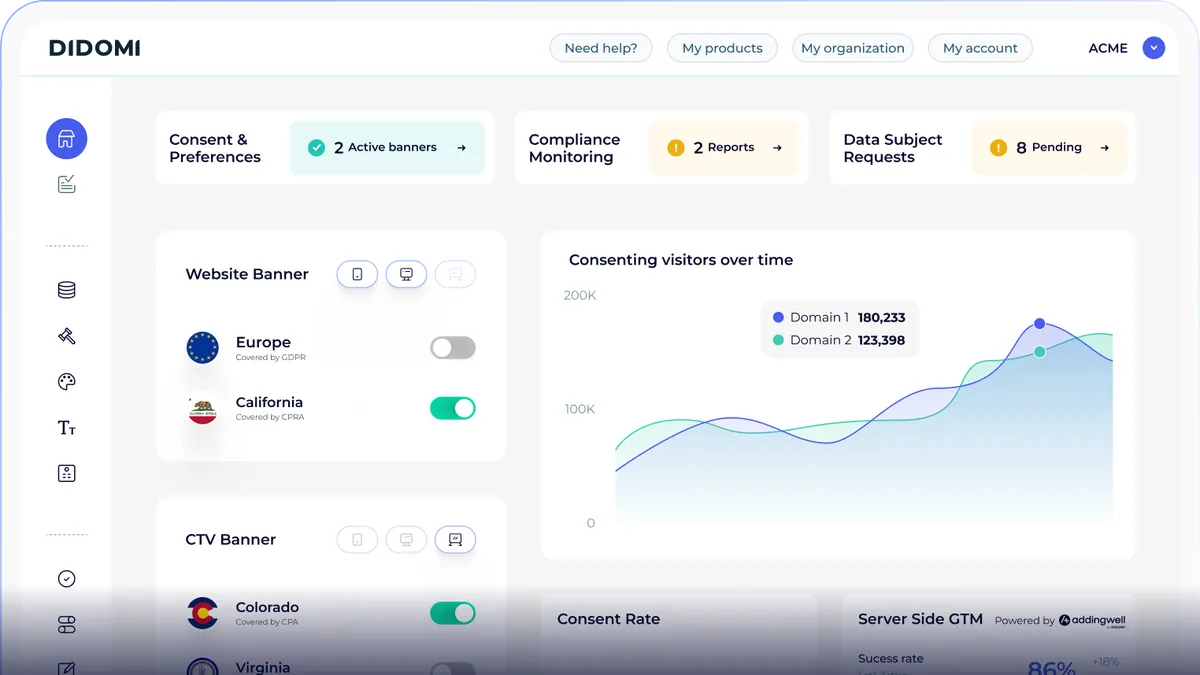Click the arrow after 8 Pending
Image resolution: width=1200 pixels, height=675 pixels.
tap(1104, 148)
